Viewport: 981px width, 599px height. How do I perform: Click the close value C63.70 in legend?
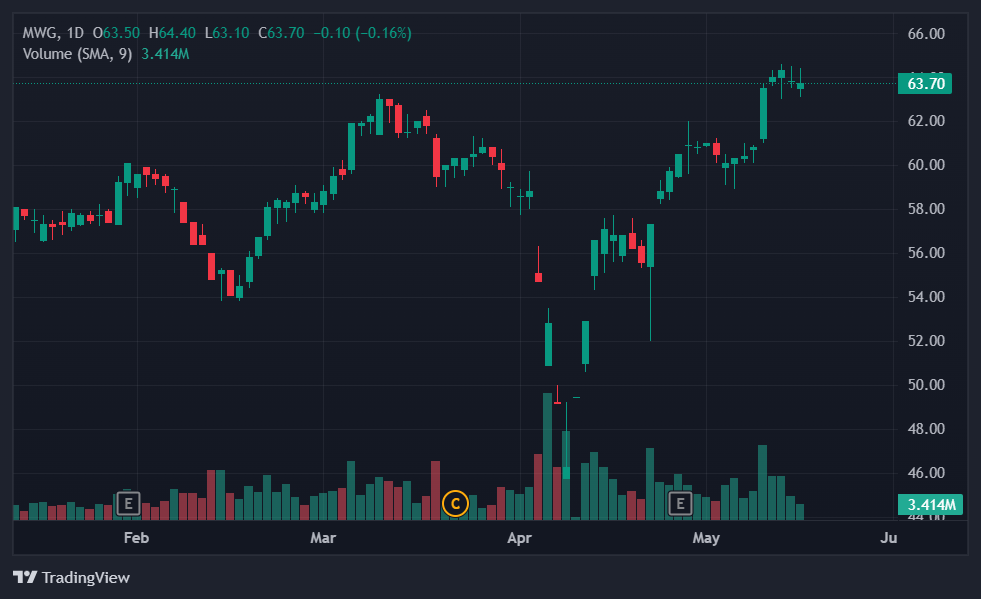pos(282,33)
